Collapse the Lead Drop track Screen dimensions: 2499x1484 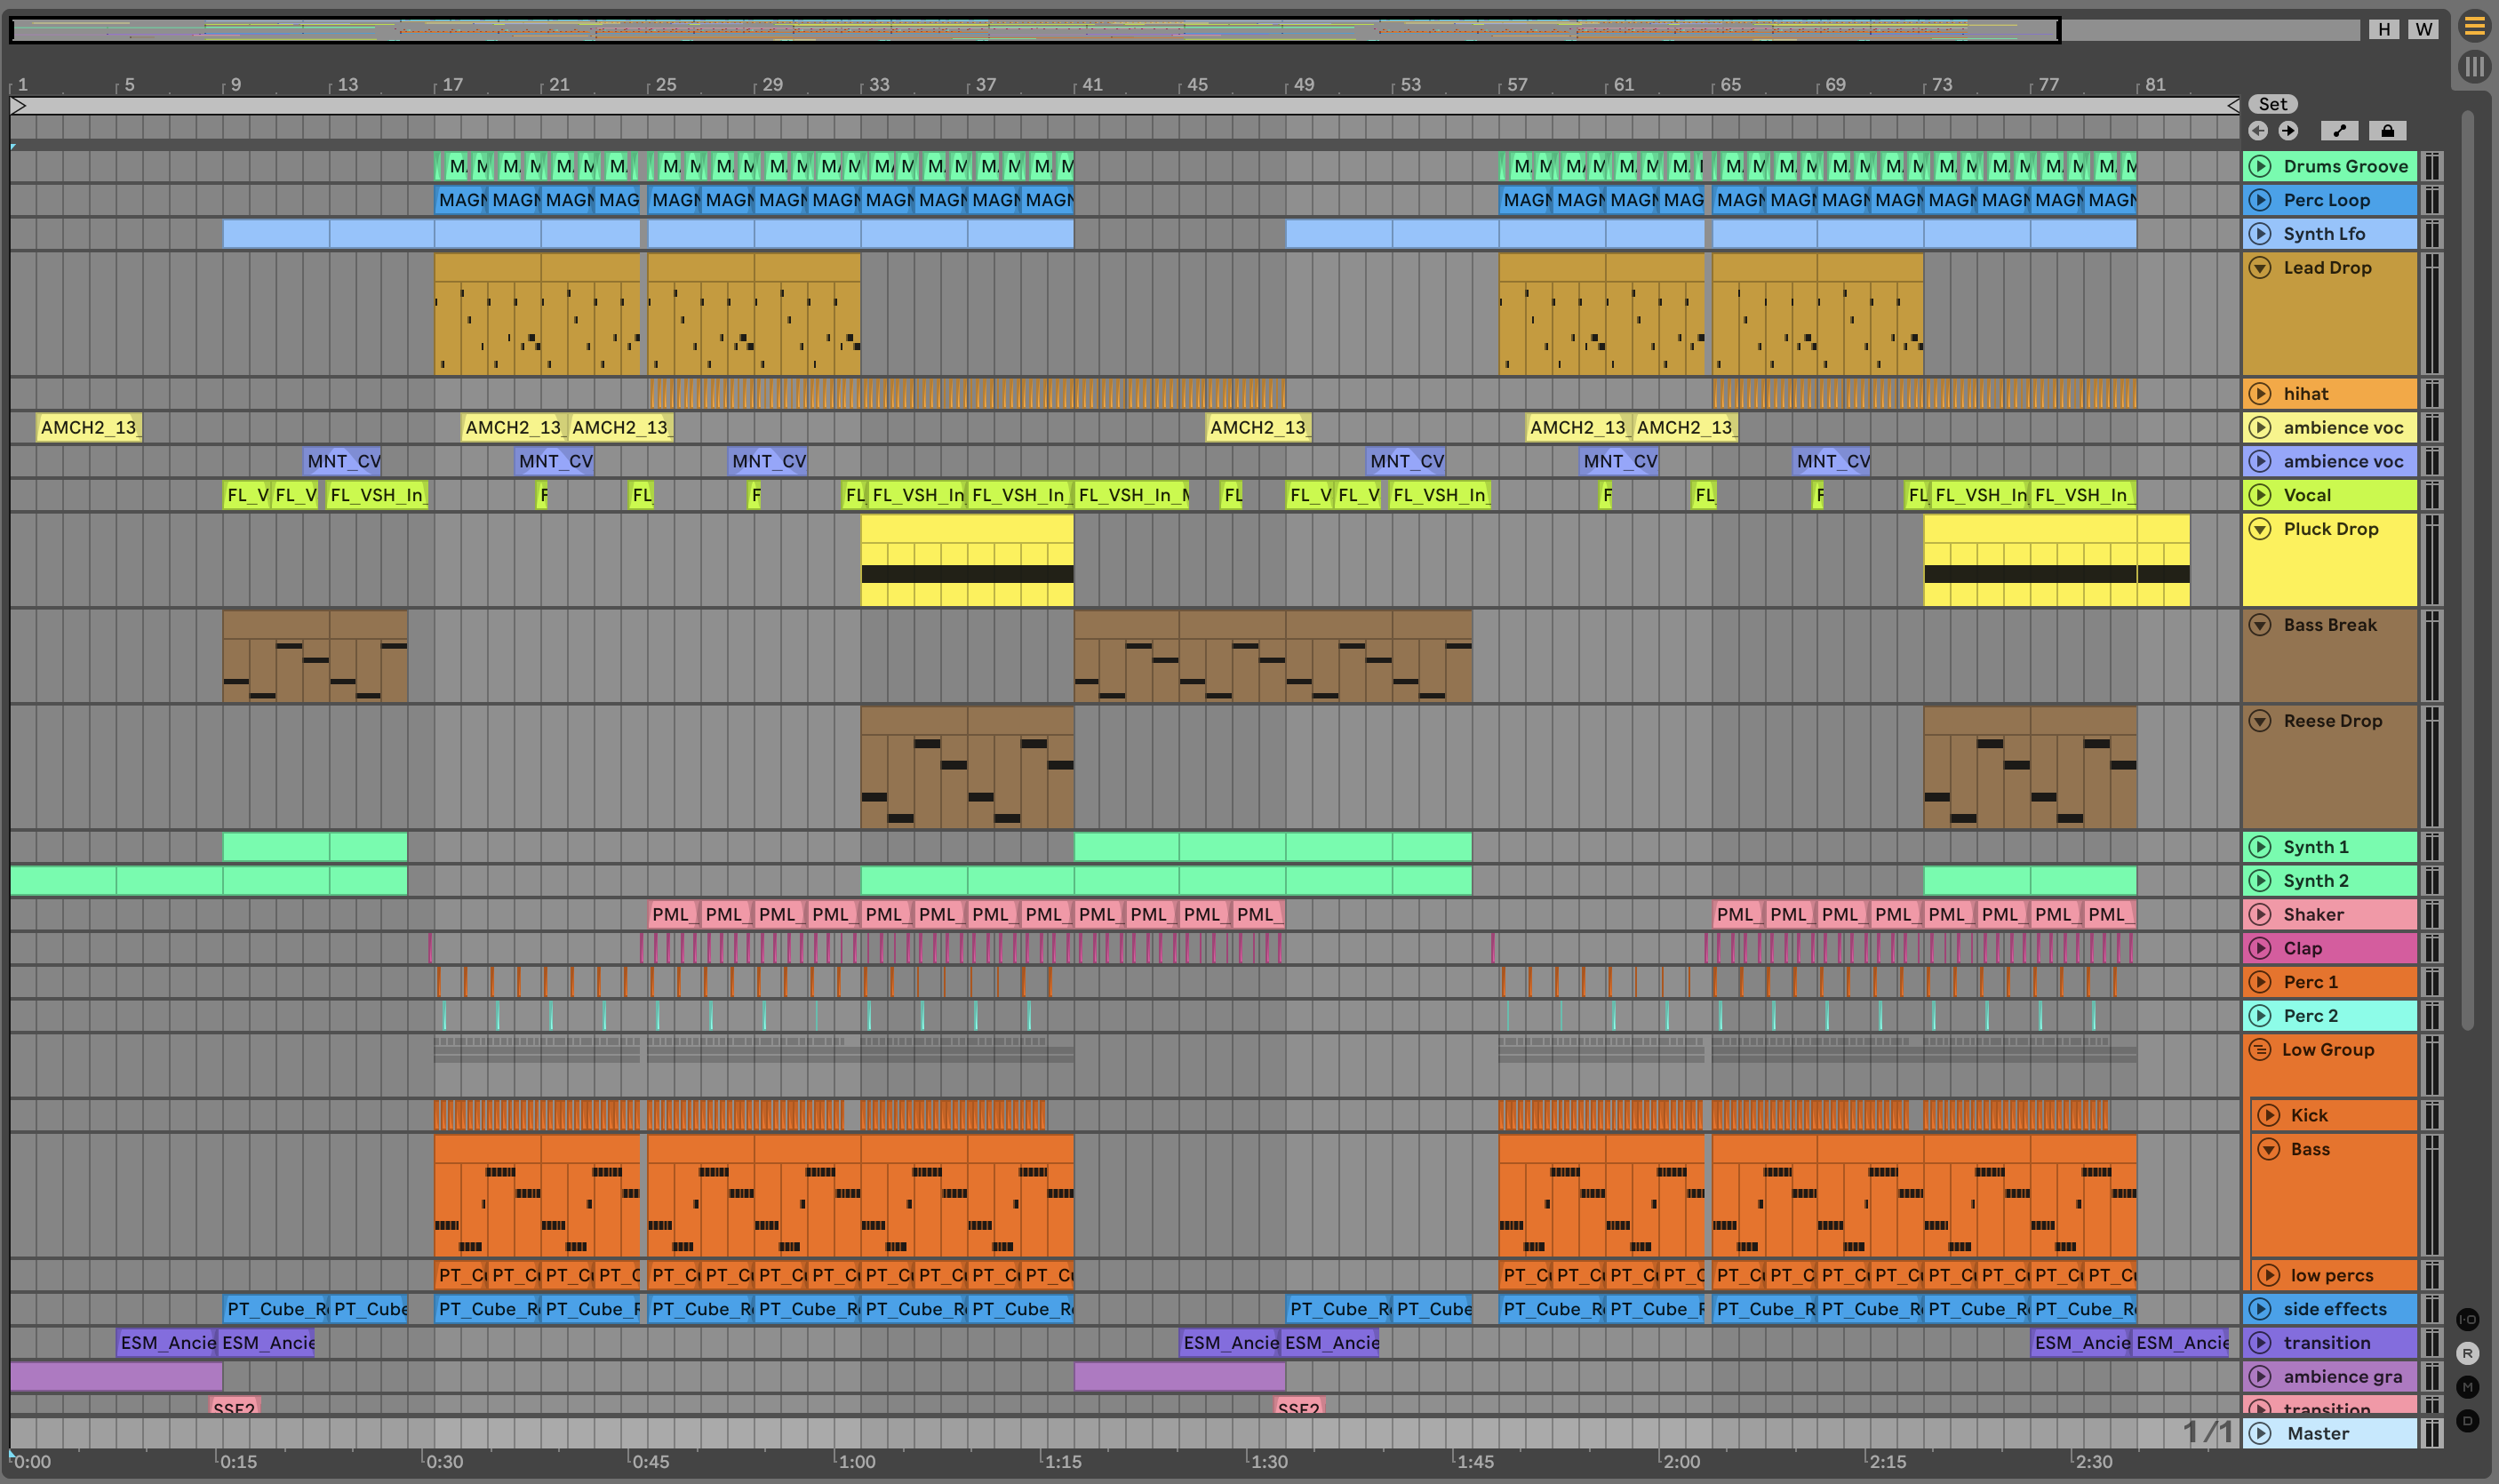click(2260, 267)
